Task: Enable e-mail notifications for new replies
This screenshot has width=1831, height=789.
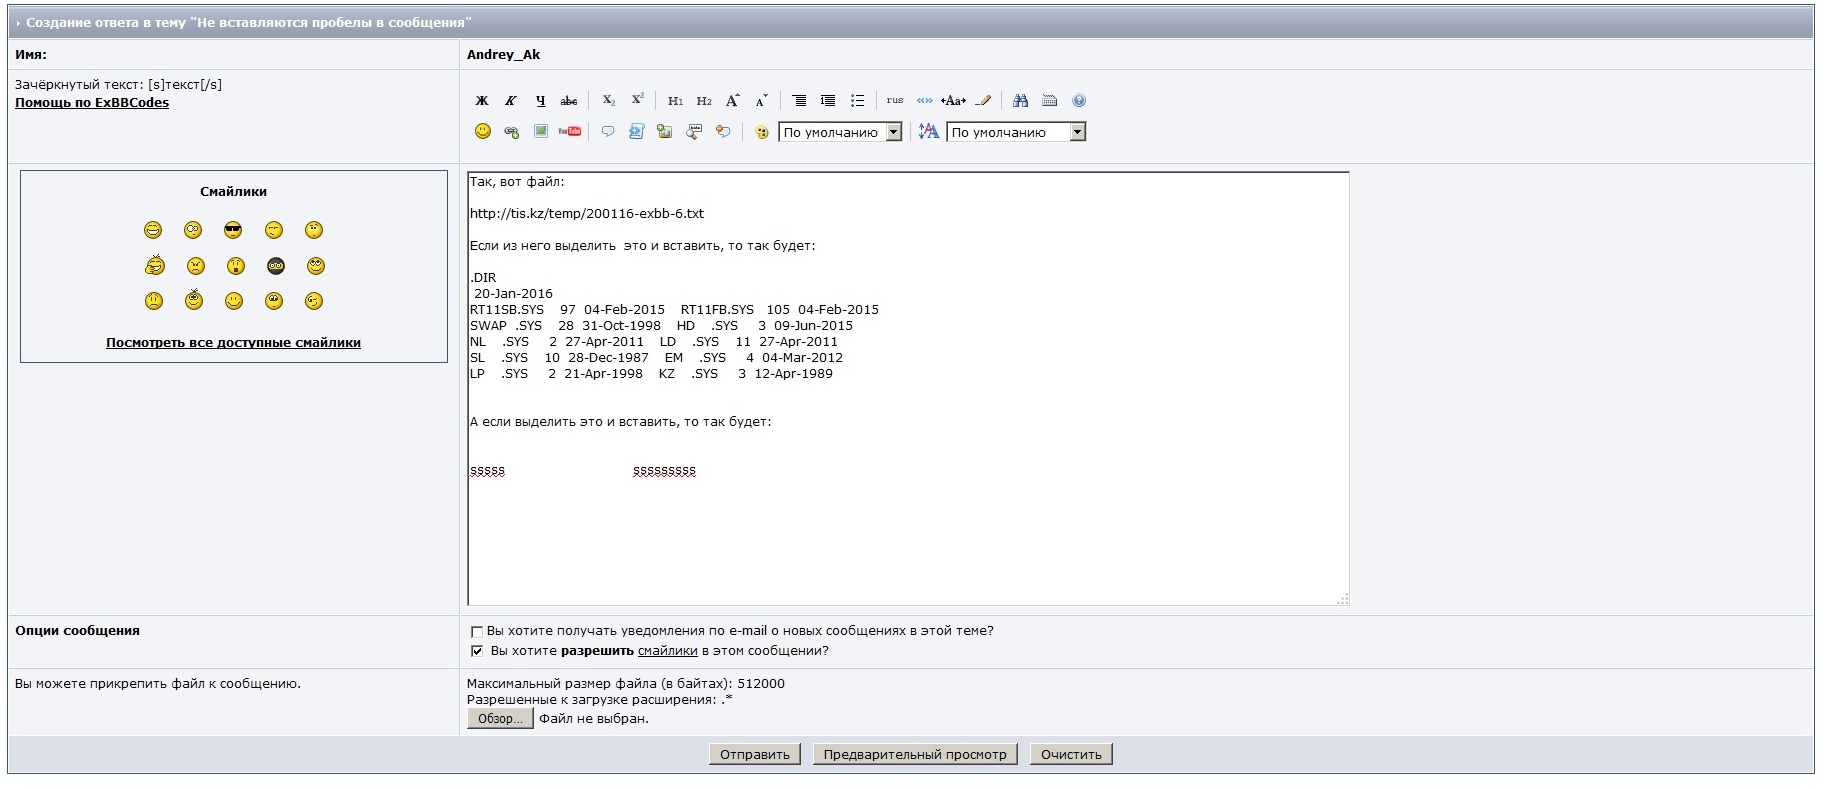Action: (x=477, y=632)
